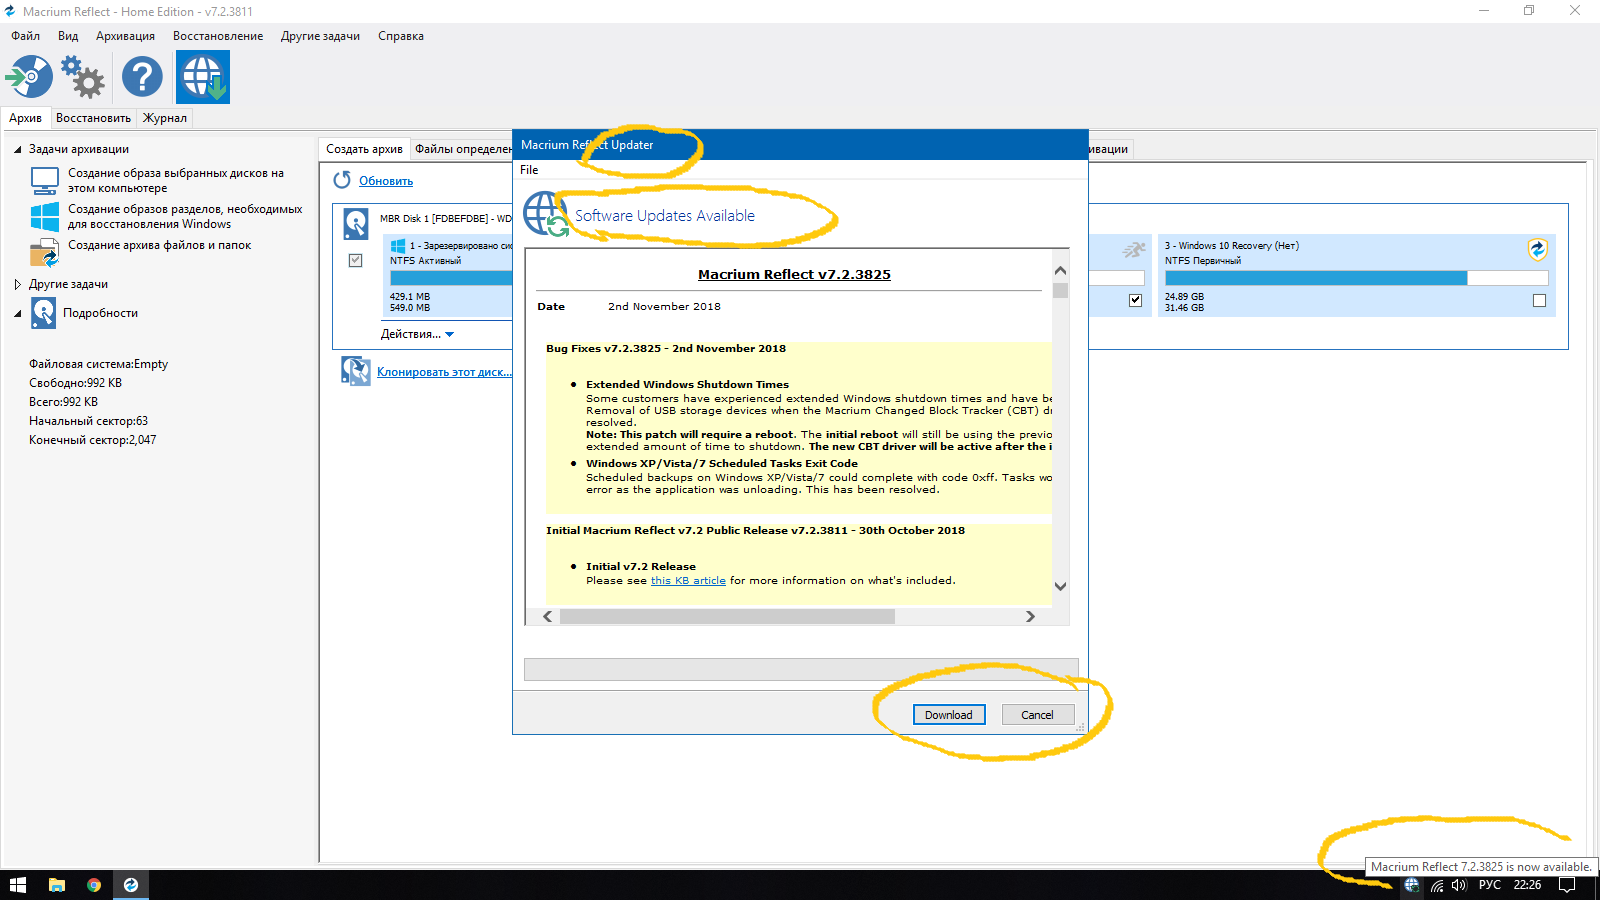The height and width of the screenshot is (900, 1600).
Task: Collapse the Задачи архивации section
Action: [18, 149]
